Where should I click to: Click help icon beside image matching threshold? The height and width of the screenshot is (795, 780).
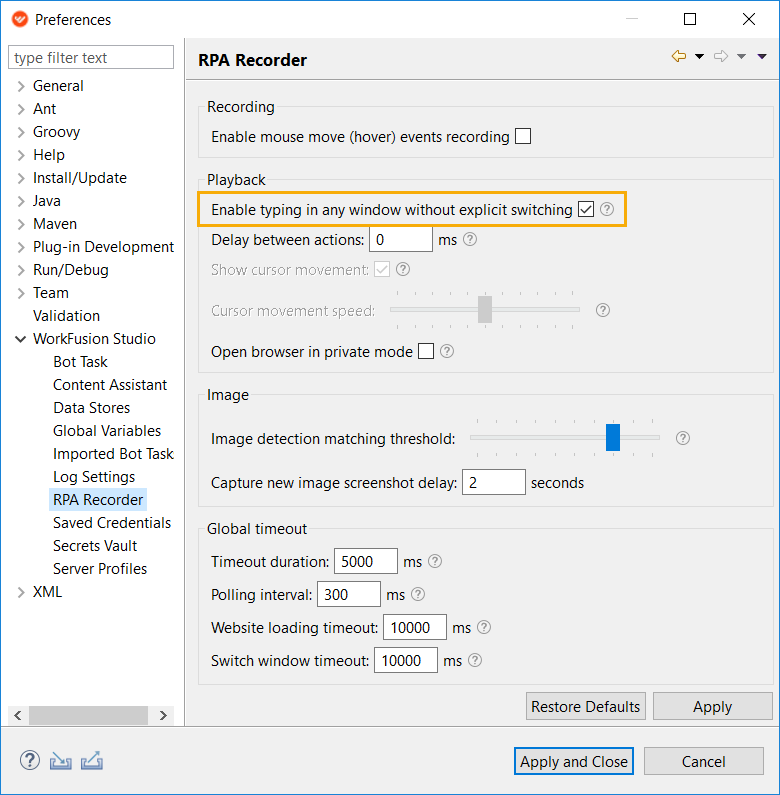(x=683, y=438)
